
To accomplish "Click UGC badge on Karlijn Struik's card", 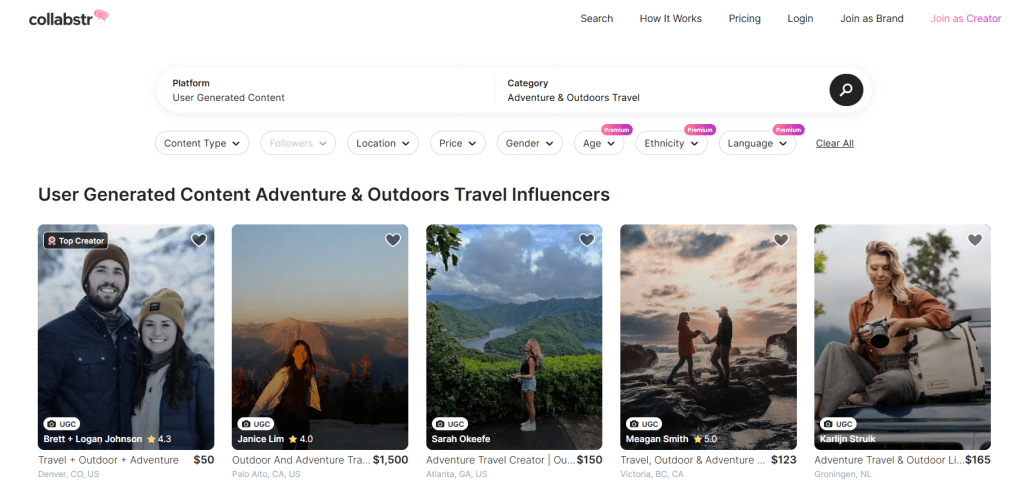I will tap(839, 424).
